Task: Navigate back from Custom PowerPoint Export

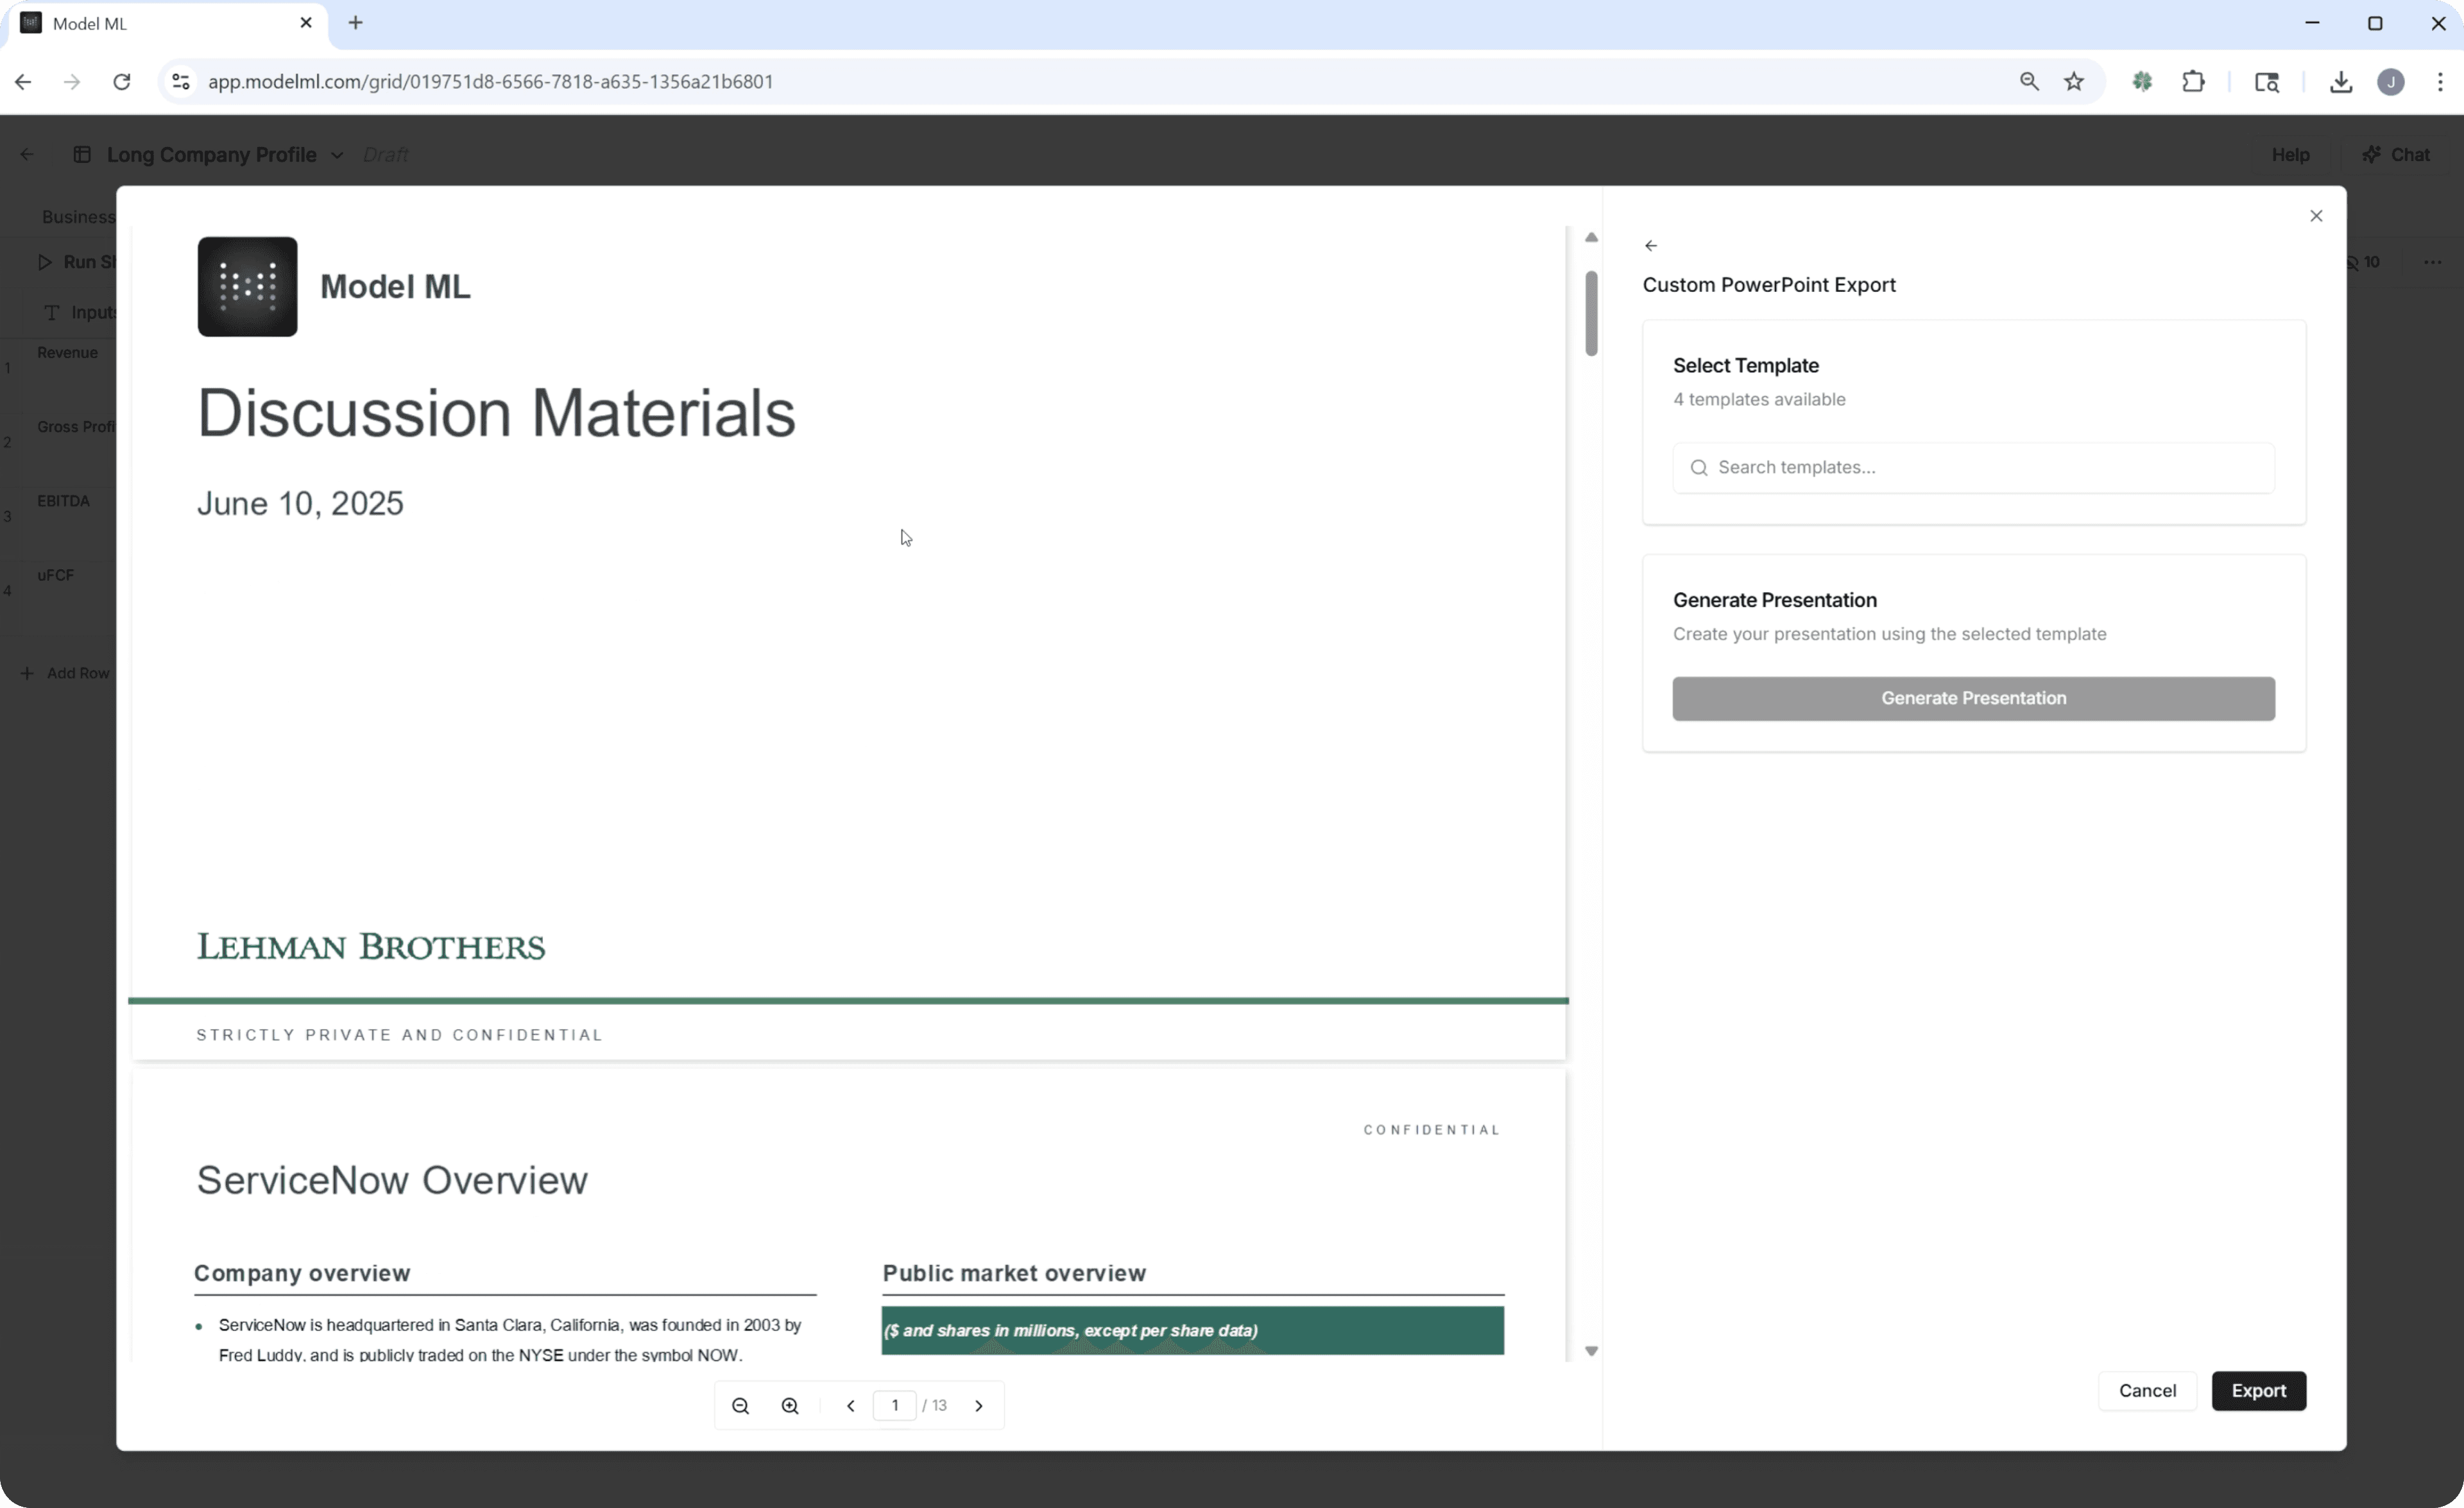Action: coord(1651,245)
